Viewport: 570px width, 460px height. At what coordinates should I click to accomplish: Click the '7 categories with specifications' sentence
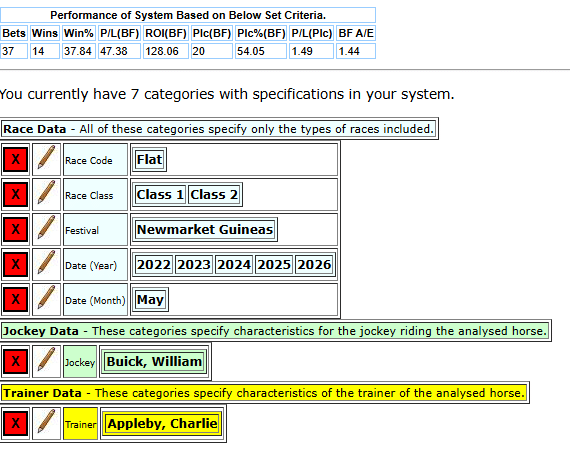point(227,94)
